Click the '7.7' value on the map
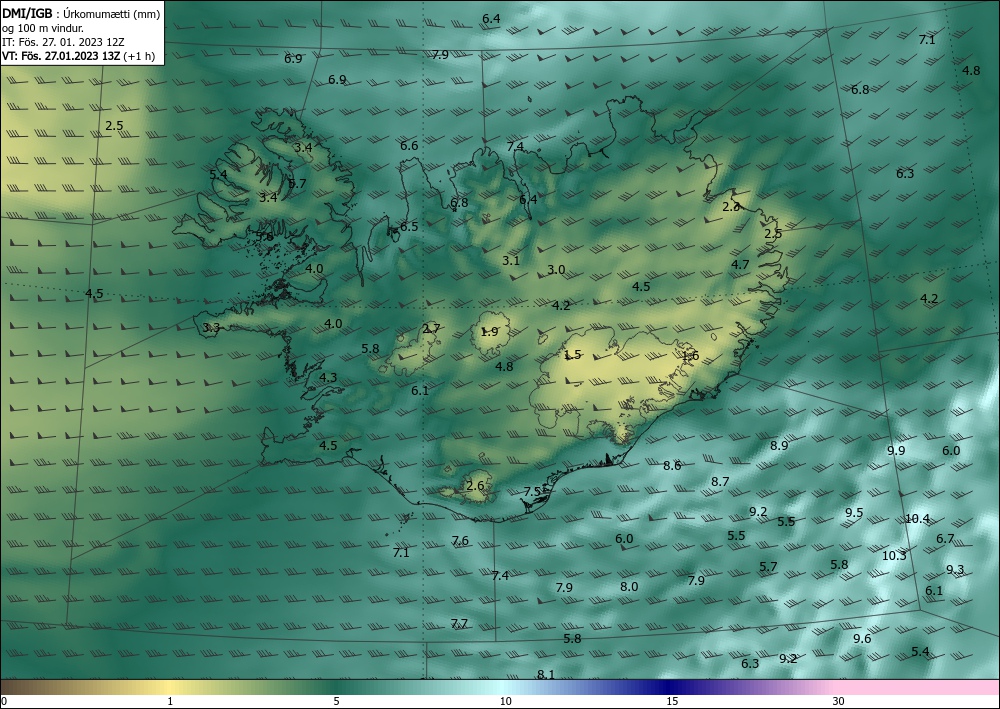1000x709 pixels. pyautogui.click(x=459, y=624)
